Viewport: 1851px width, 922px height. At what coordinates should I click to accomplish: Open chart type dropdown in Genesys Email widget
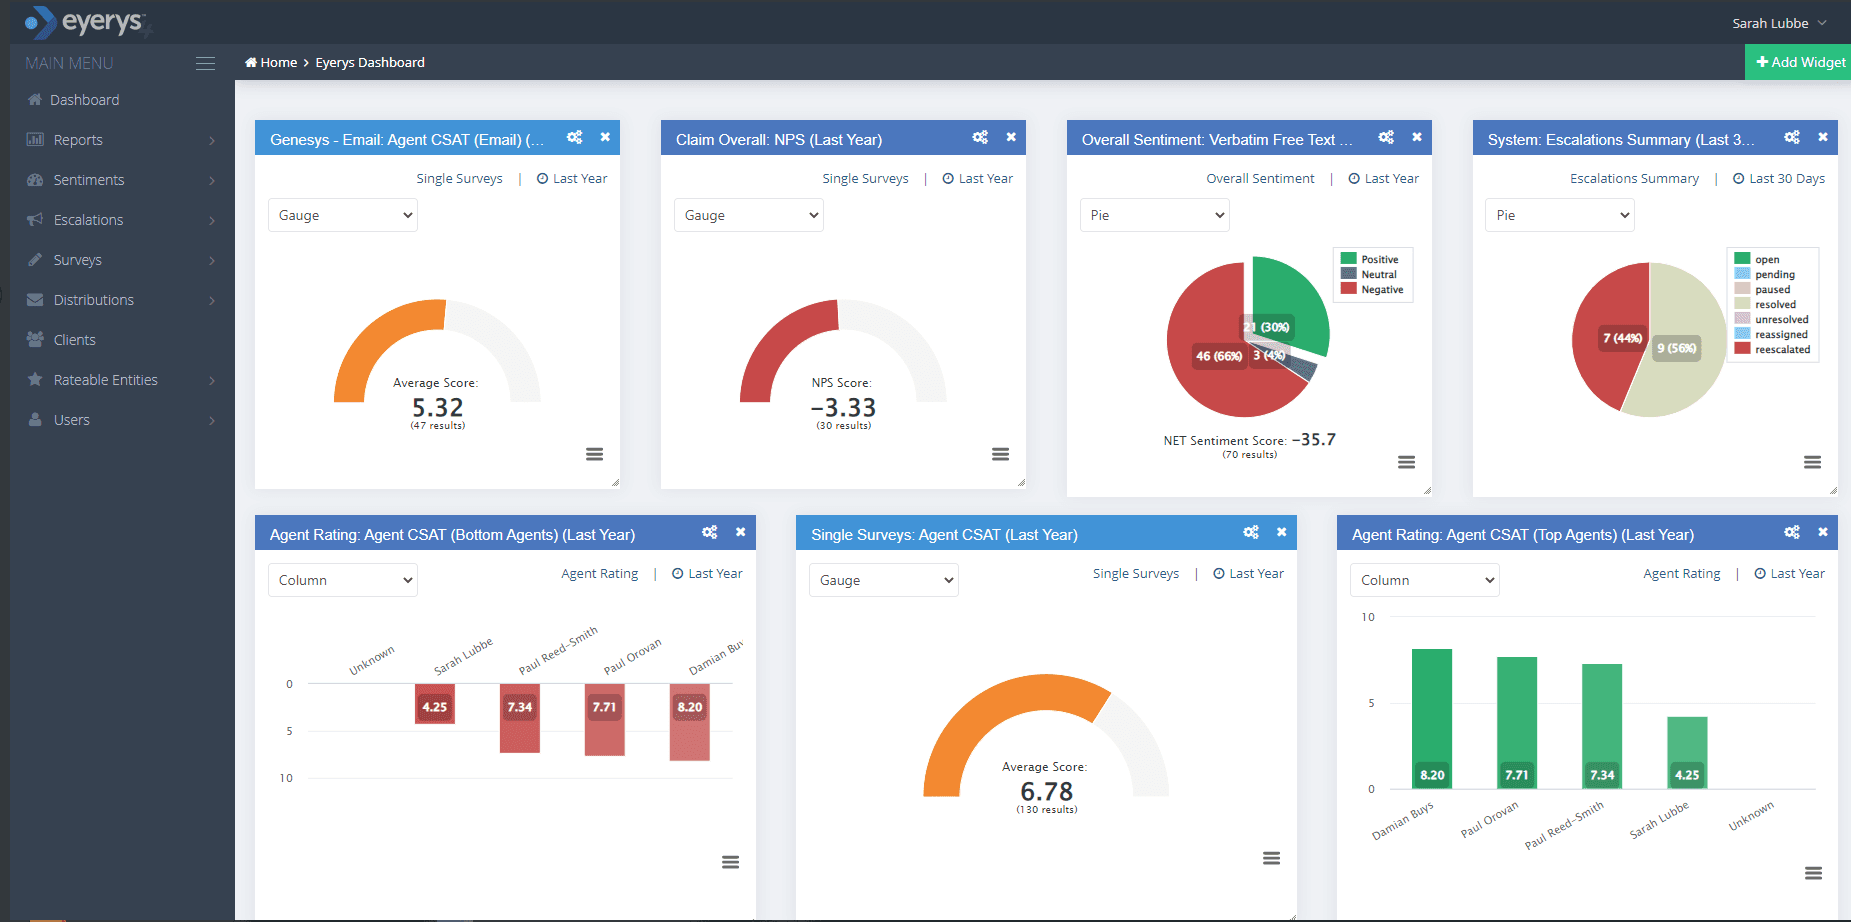click(x=343, y=215)
